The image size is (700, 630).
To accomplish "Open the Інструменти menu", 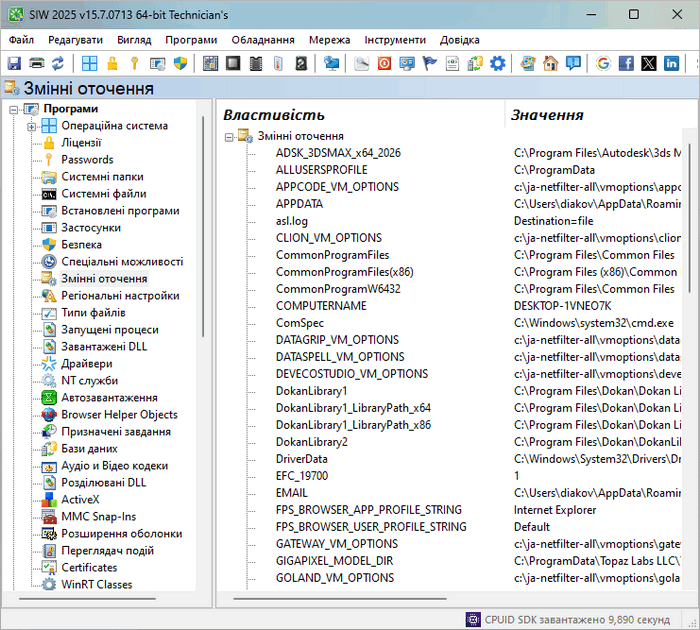I will click(395, 40).
